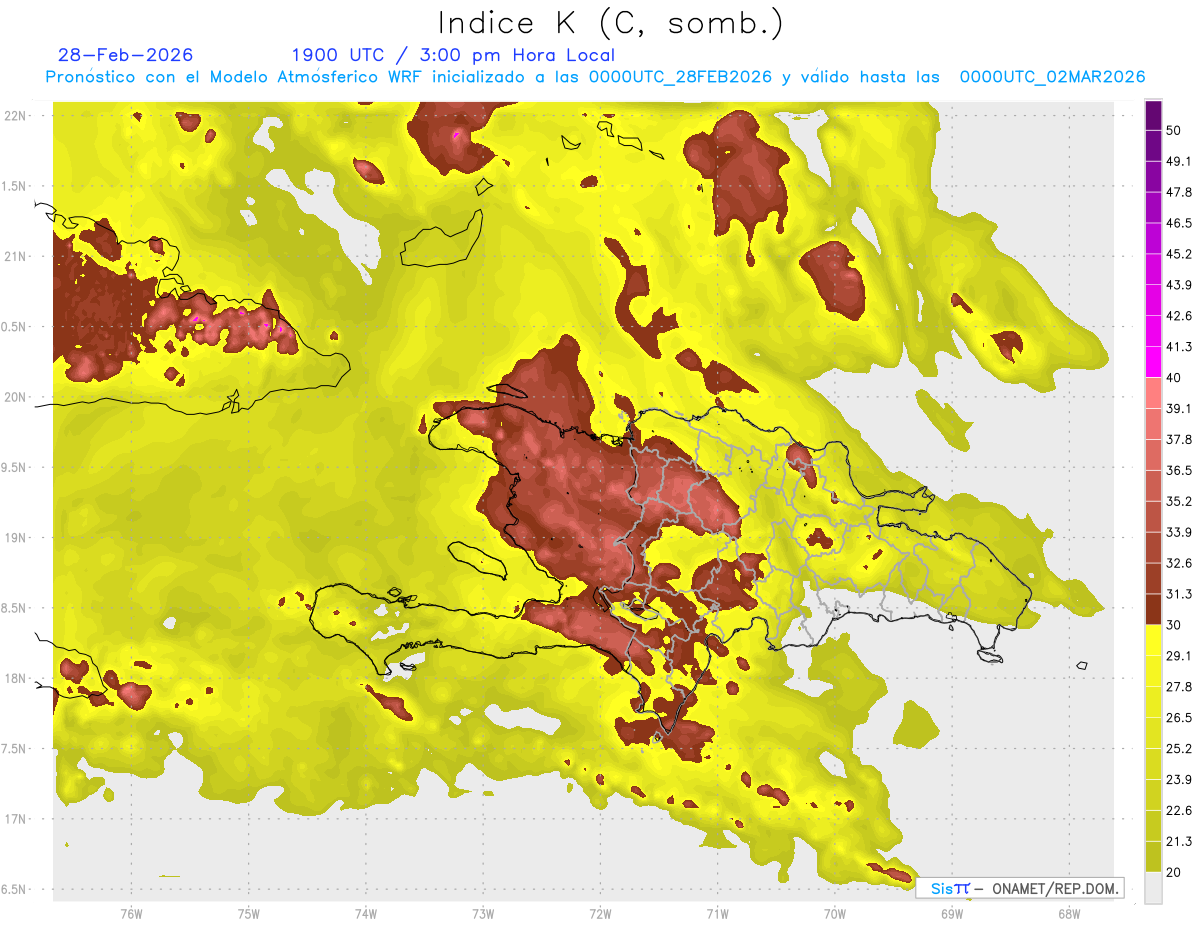The image size is (1200, 927).
Task: Select the date label "28-Feb-2026"
Action: [x=125, y=55]
